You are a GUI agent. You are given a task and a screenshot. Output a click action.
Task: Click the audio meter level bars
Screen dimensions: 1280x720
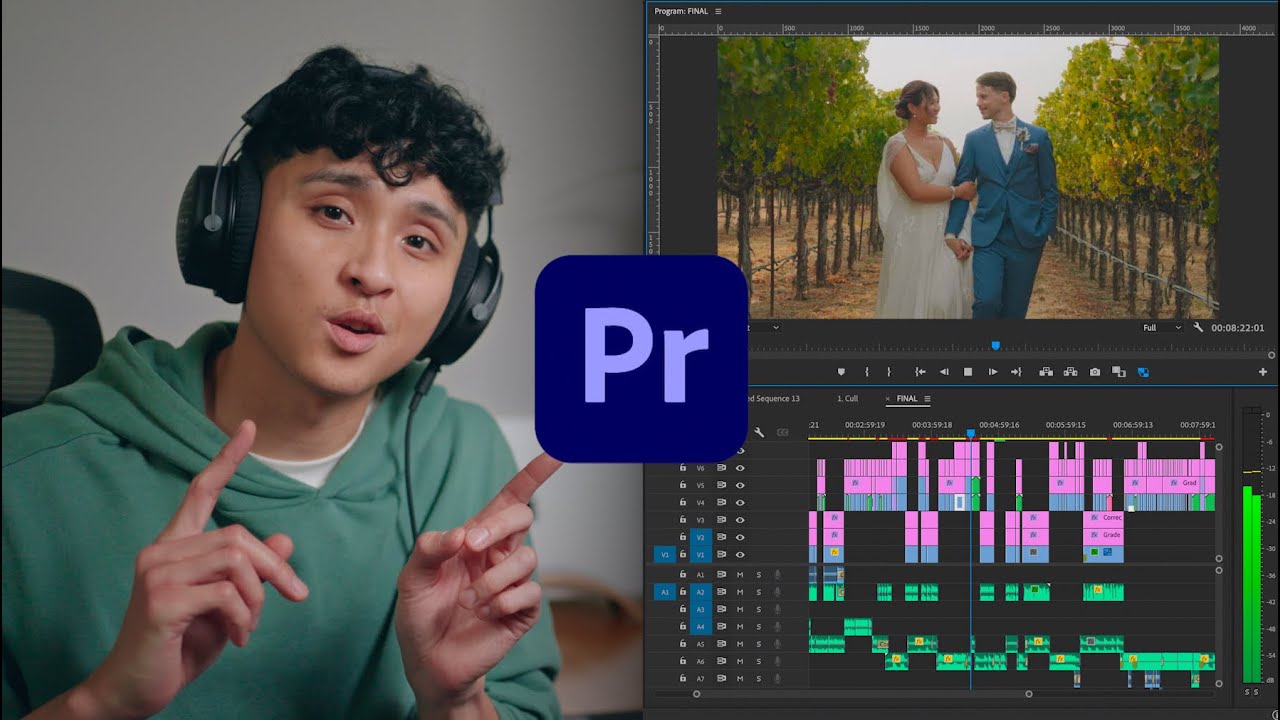(x=1252, y=583)
